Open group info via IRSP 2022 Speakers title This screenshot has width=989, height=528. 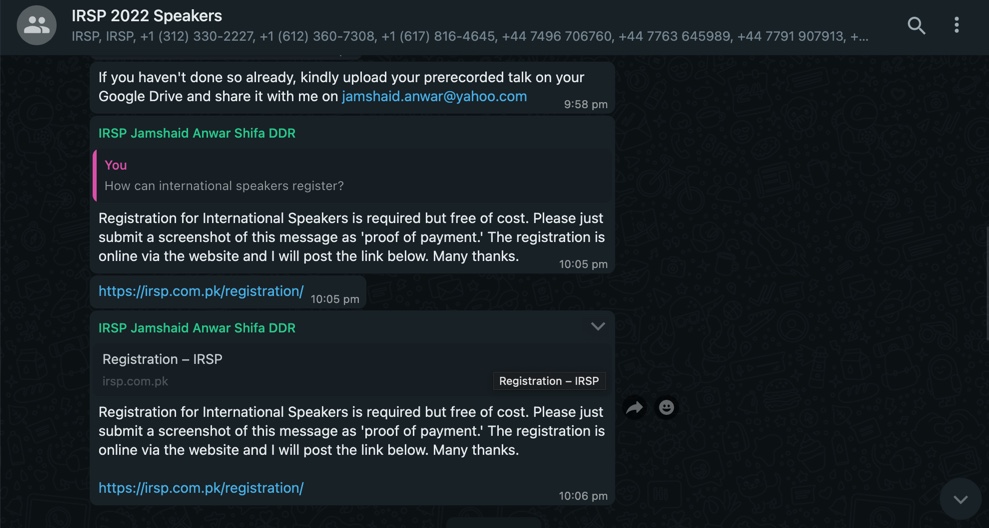[x=147, y=16]
